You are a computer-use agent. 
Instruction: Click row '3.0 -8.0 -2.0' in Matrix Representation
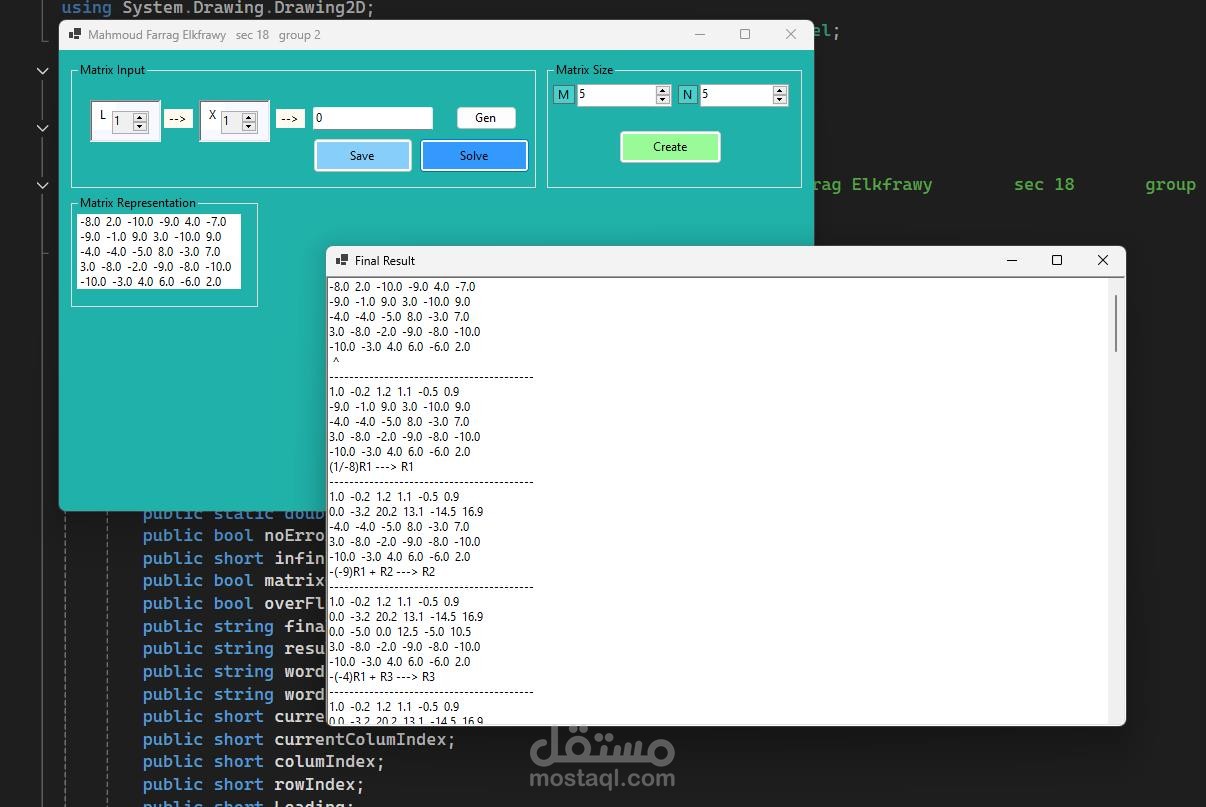tap(155, 267)
